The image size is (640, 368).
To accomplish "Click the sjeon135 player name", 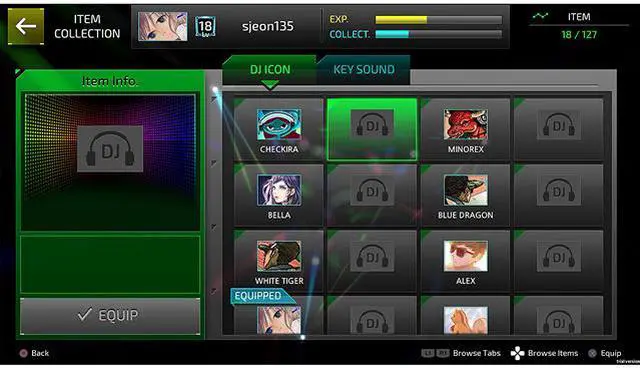I will (x=267, y=27).
